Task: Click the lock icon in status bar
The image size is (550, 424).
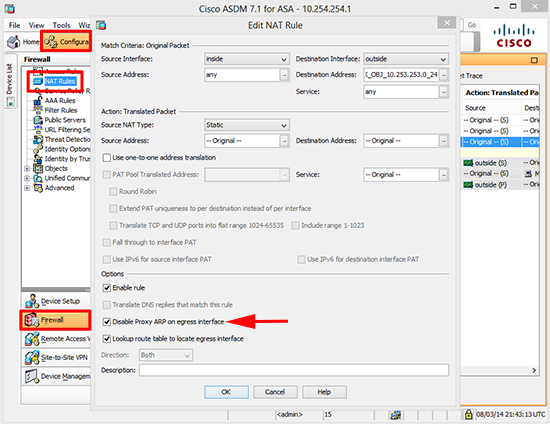Action: point(468,414)
